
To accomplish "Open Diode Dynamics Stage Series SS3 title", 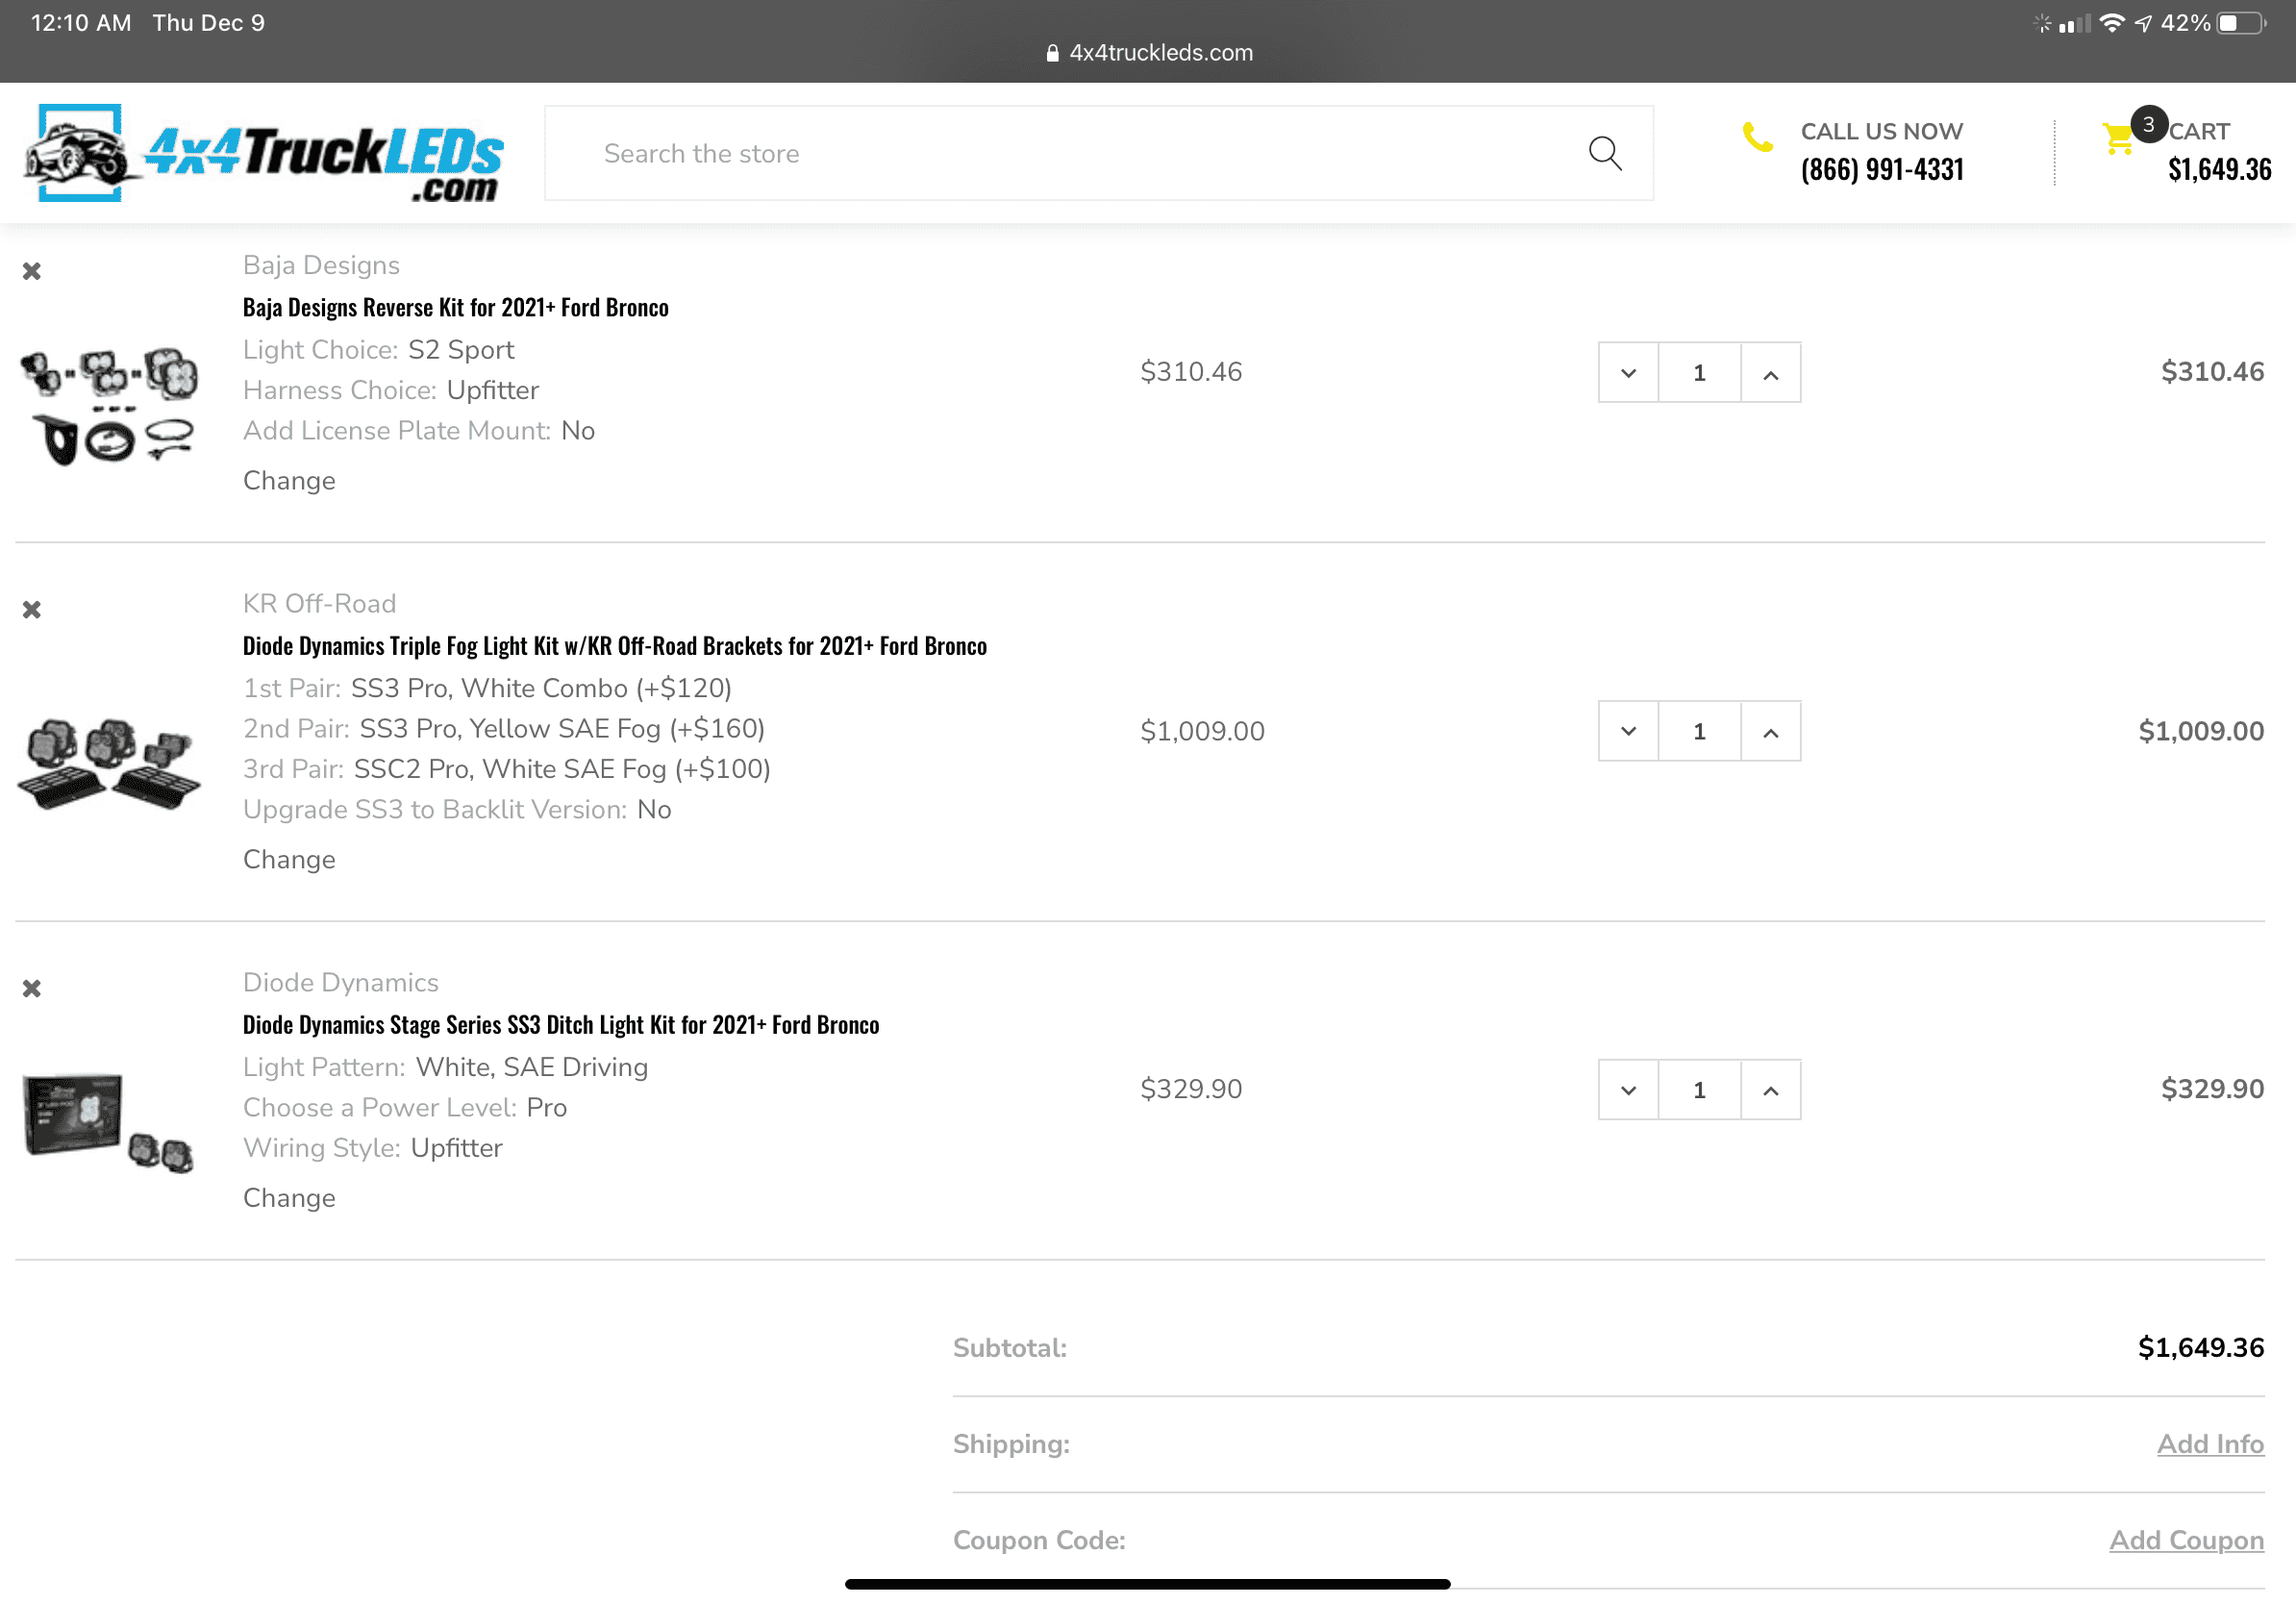I will click(x=561, y=1025).
